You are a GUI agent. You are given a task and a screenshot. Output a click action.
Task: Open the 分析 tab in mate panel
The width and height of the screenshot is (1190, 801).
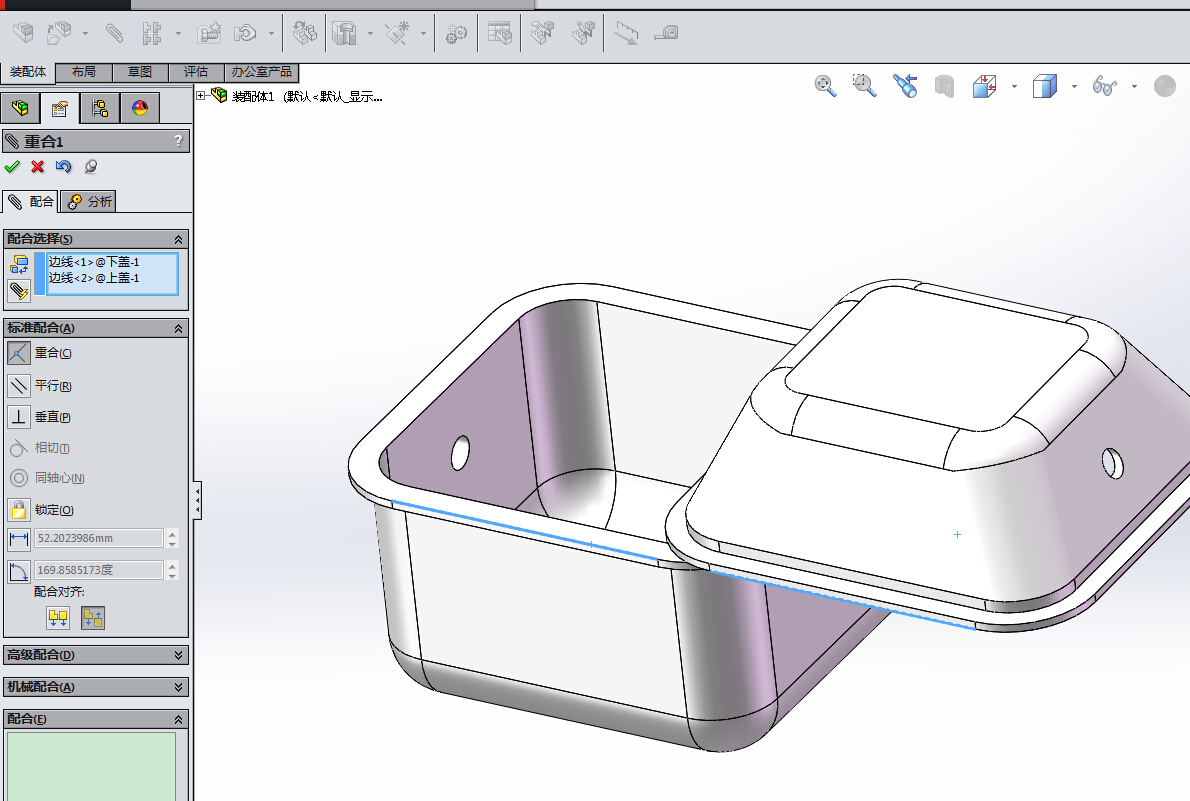[89, 201]
